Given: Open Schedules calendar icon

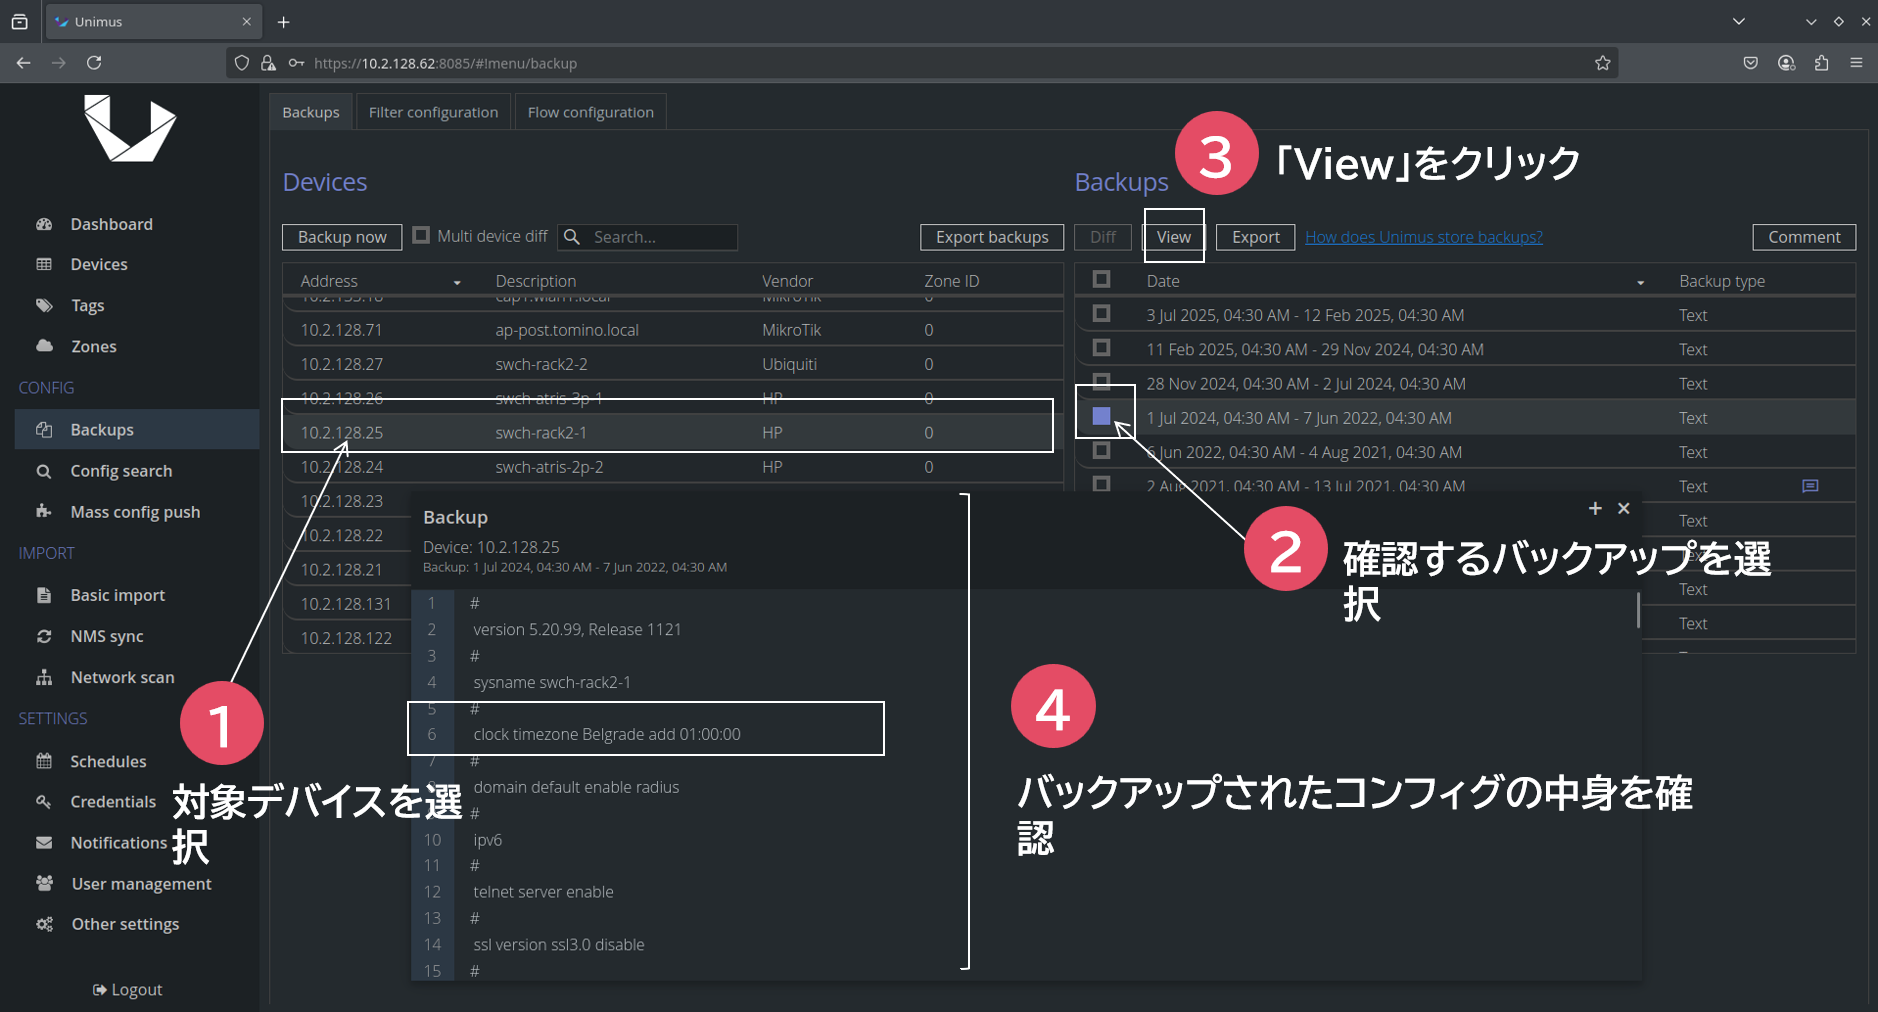Looking at the screenshot, I should click(x=44, y=761).
